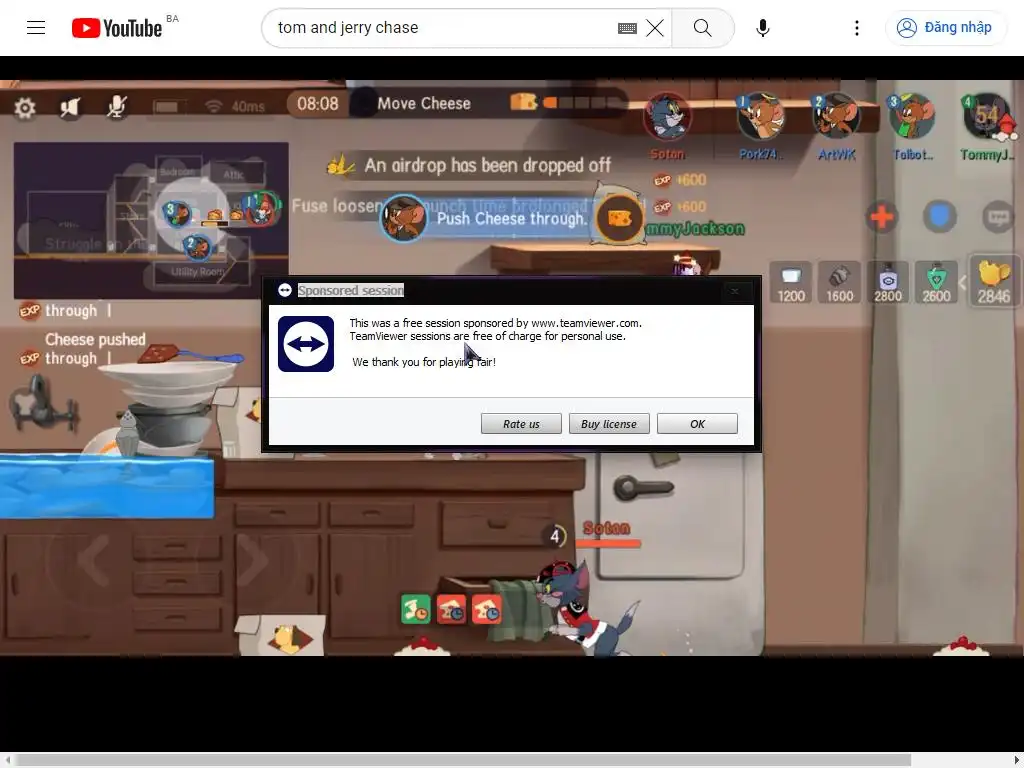The height and width of the screenshot is (768, 1024).
Task: Click the 'Move Cheese' objective label
Action: click(x=424, y=103)
